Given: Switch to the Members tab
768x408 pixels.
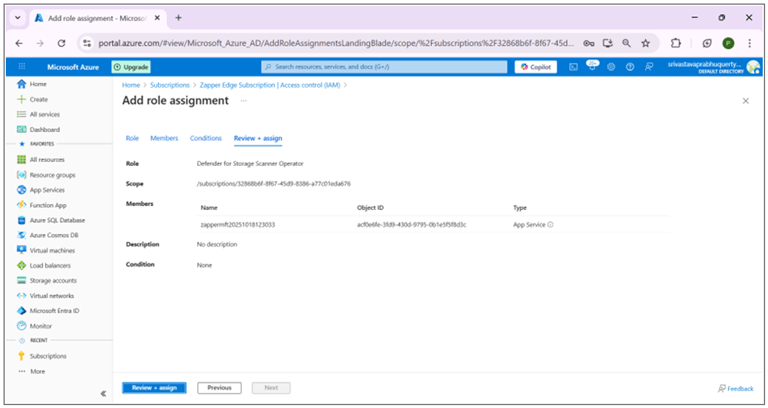Looking at the screenshot, I should point(164,138).
